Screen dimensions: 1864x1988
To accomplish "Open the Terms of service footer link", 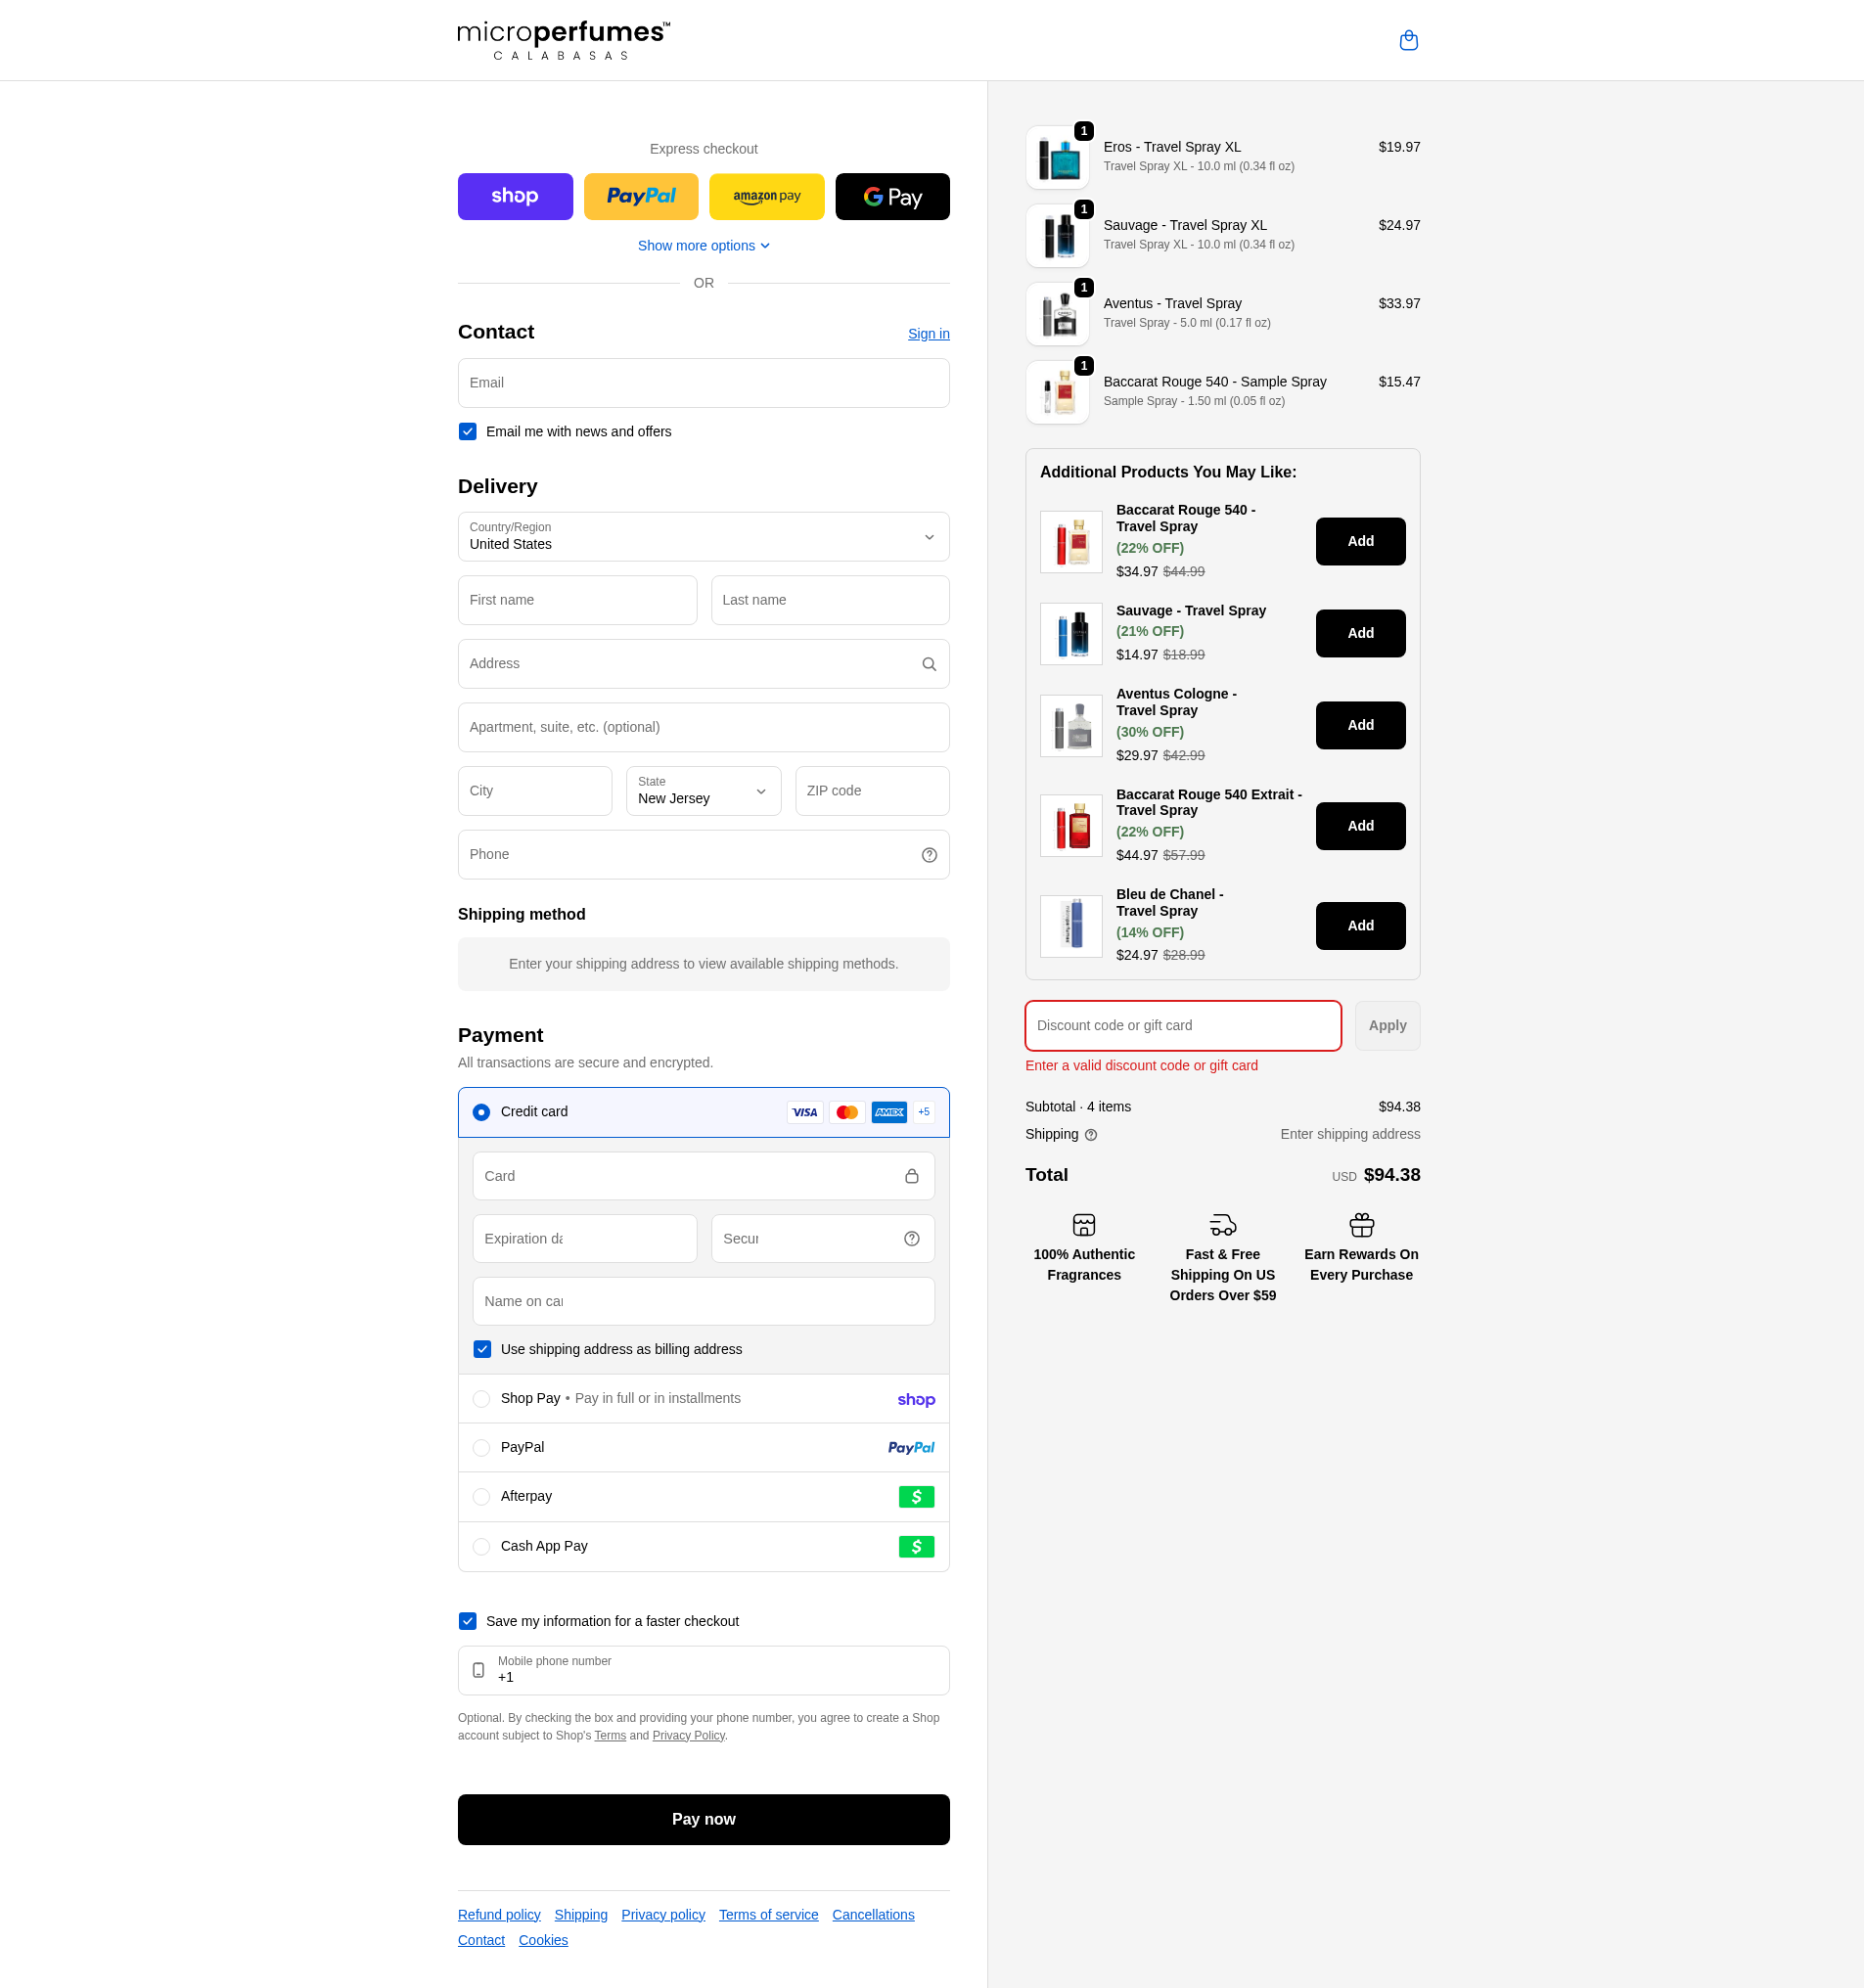I will coord(768,1915).
